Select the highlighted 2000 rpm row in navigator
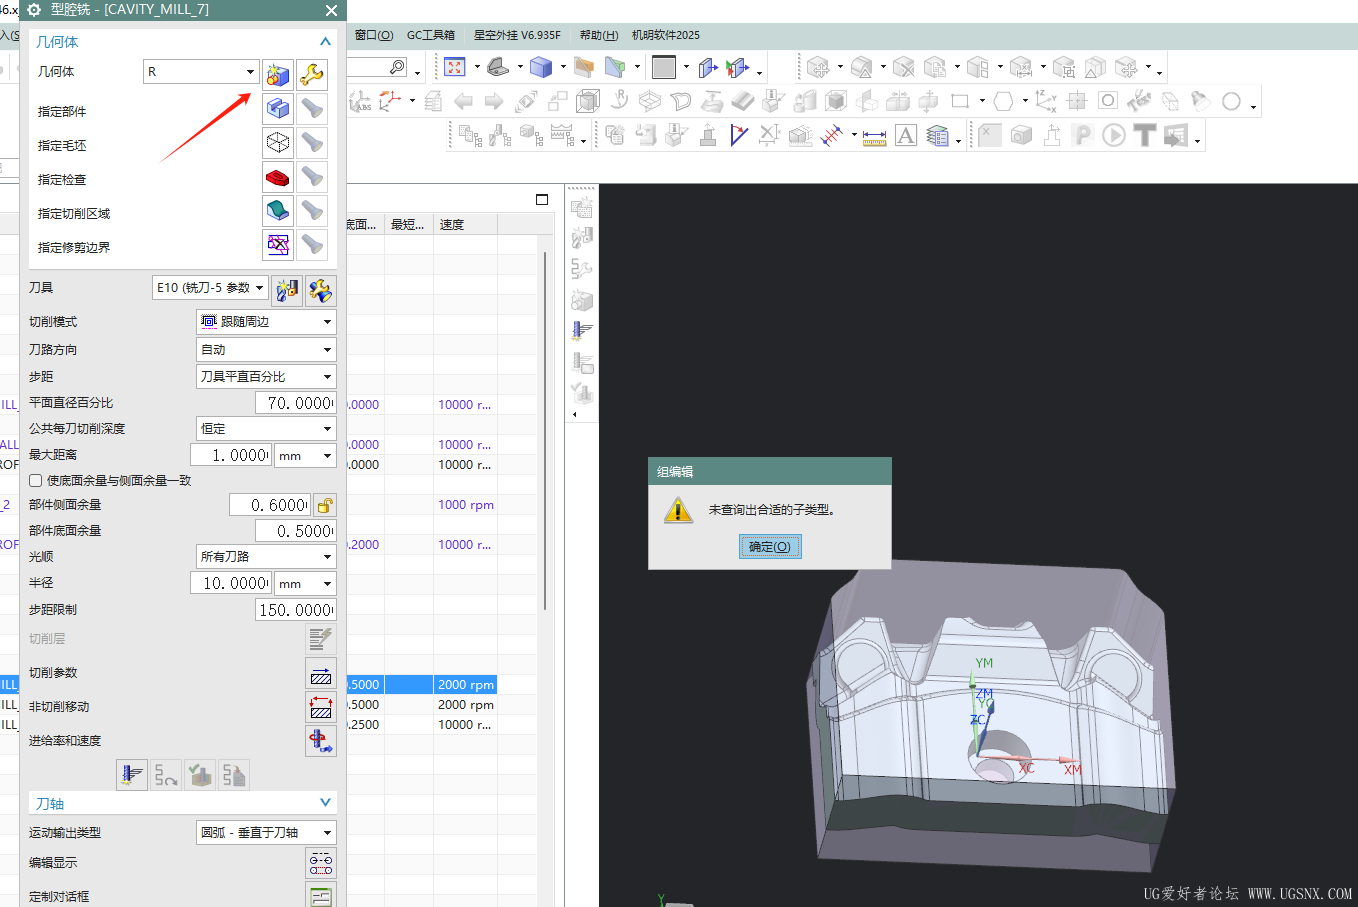Image resolution: width=1358 pixels, height=907 pixels. point(465,685)
